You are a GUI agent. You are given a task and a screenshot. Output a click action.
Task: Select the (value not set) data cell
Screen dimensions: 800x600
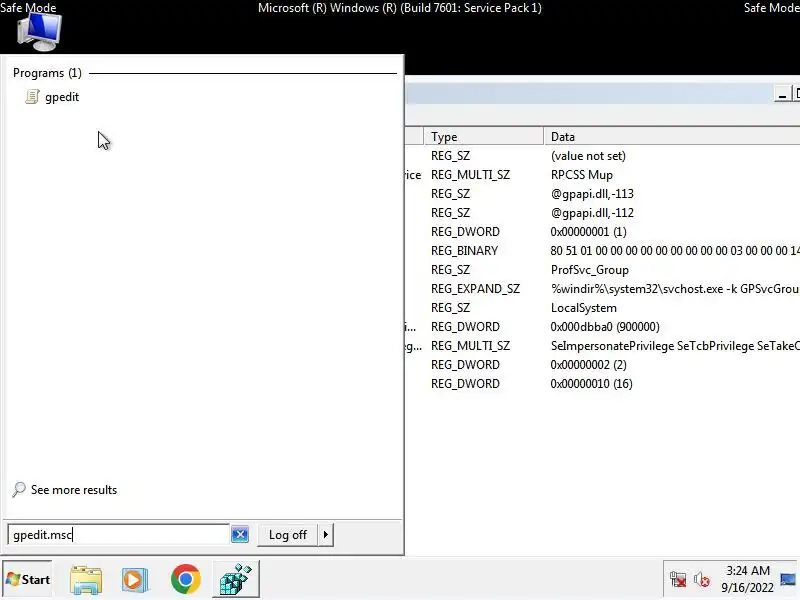point(588,156)
